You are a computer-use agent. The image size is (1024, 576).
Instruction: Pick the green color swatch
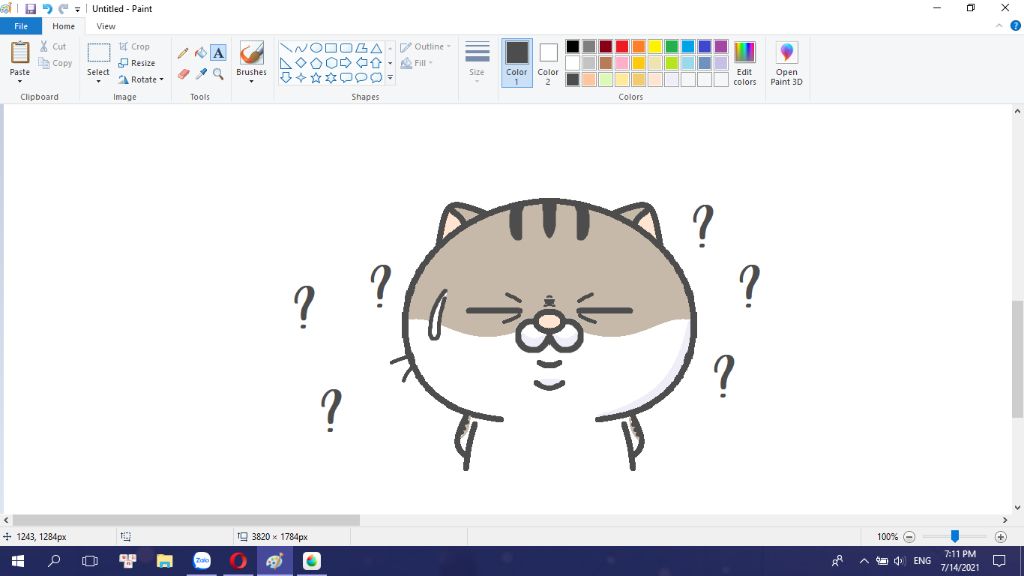coord(671,46)
